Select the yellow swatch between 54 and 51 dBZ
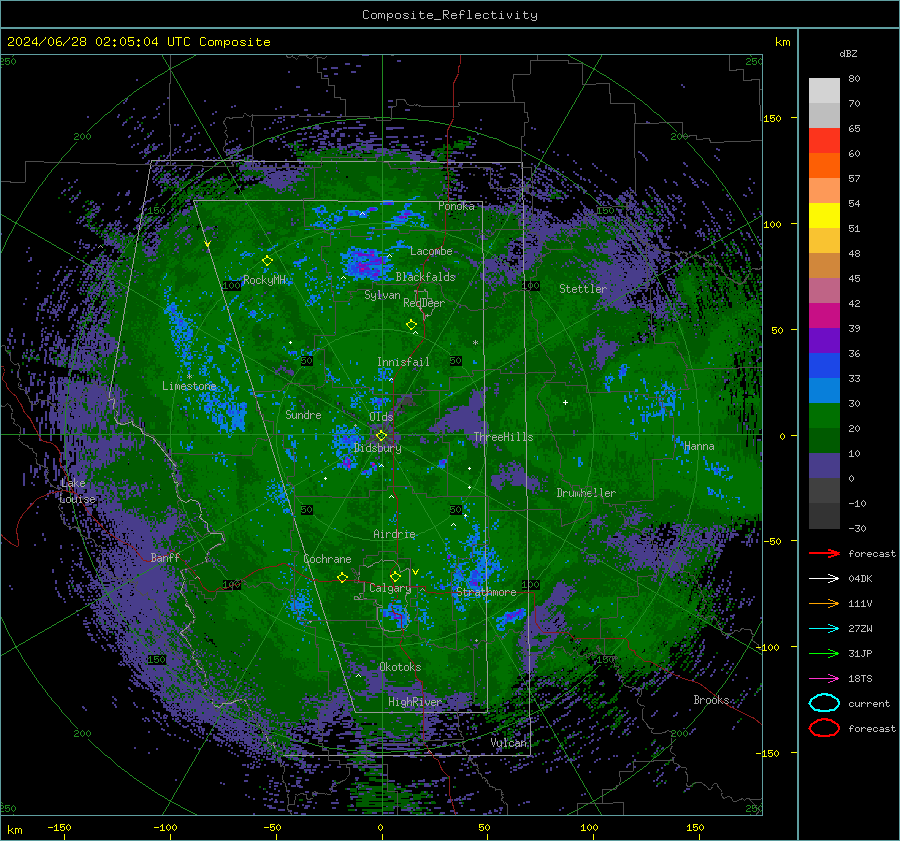The image size is (900, 841). pos(824,216)
